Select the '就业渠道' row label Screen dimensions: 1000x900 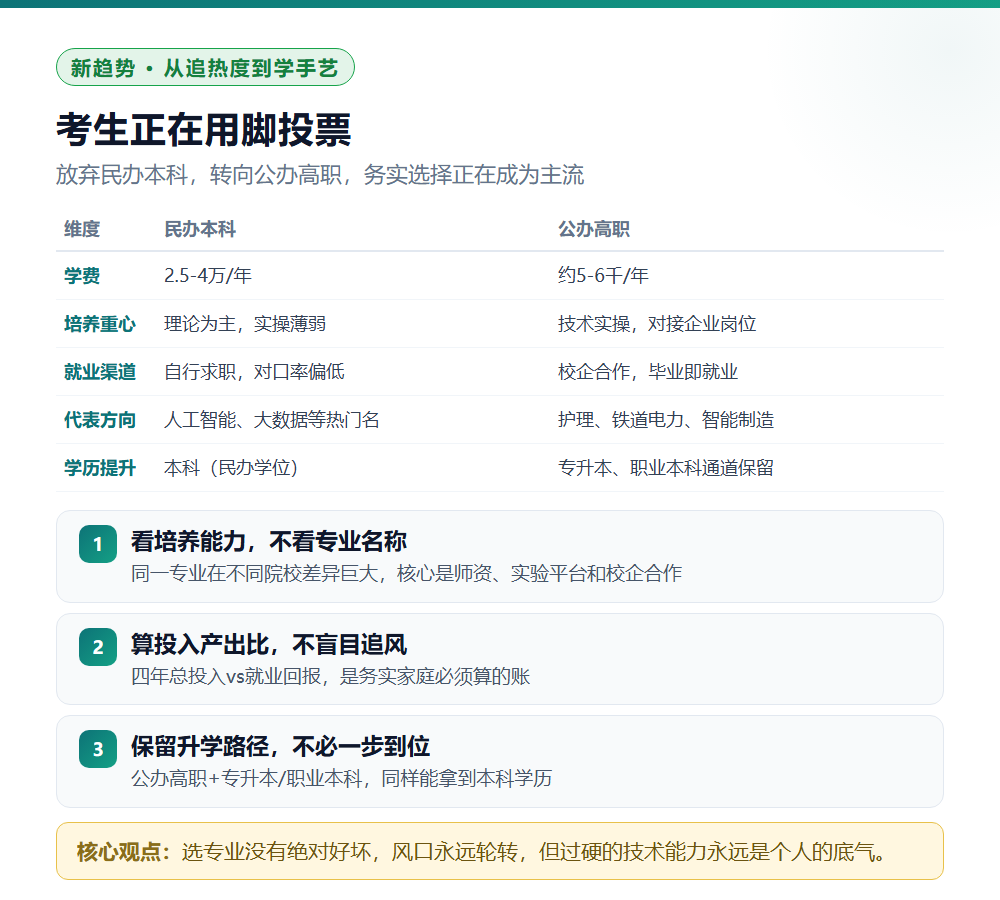pos(100,372)
